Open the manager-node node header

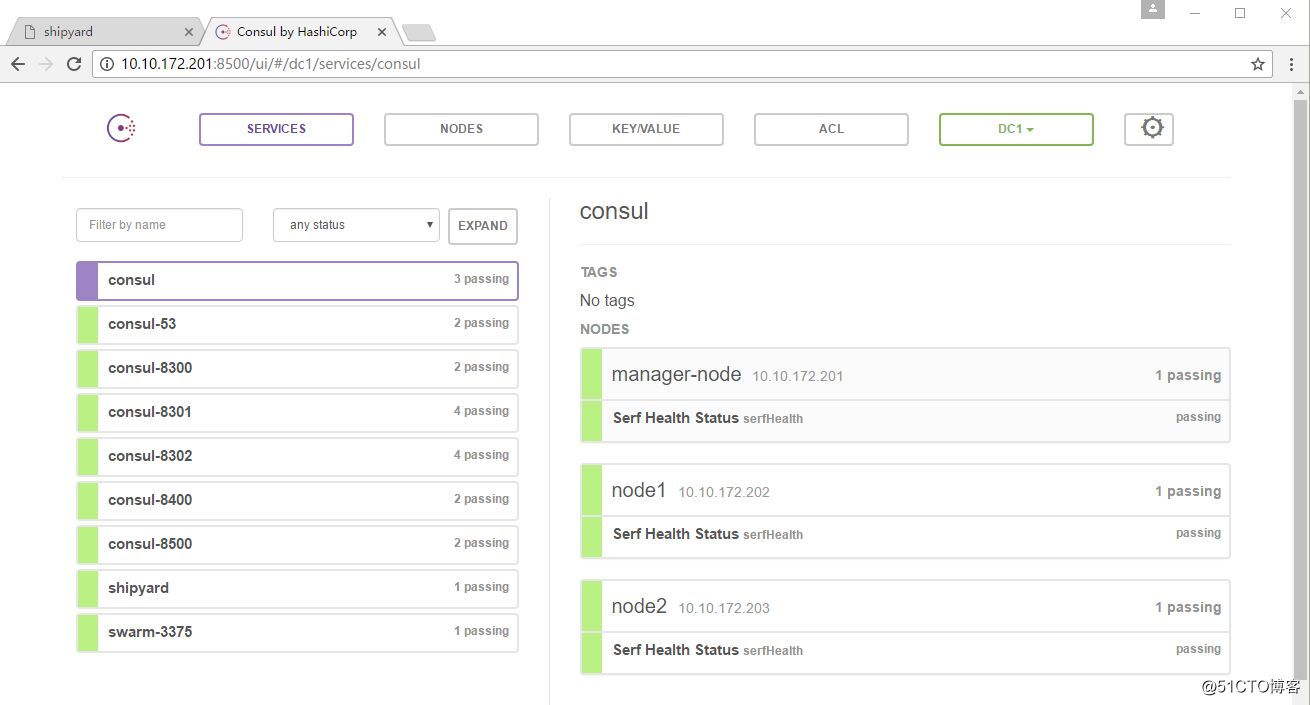point(905,375)
